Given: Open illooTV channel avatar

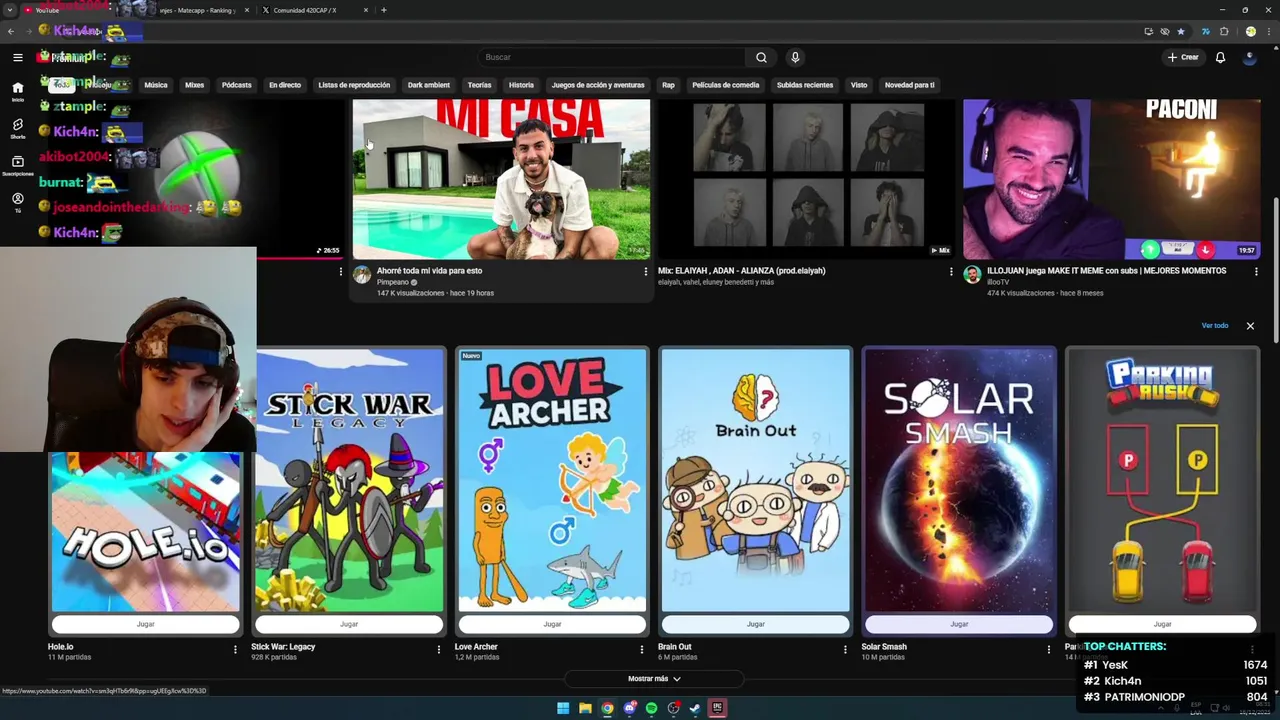Looking at the screenshot, I should tap(972, 275).
